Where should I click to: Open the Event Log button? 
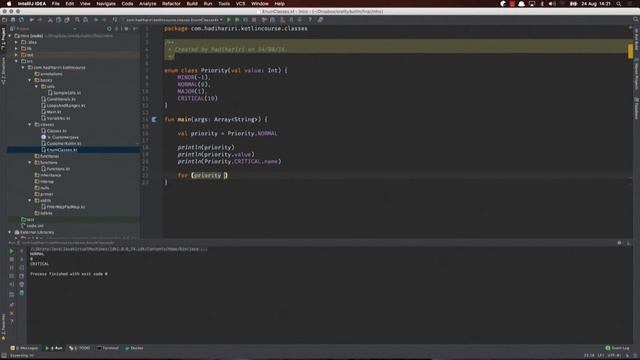pos(618,348)
